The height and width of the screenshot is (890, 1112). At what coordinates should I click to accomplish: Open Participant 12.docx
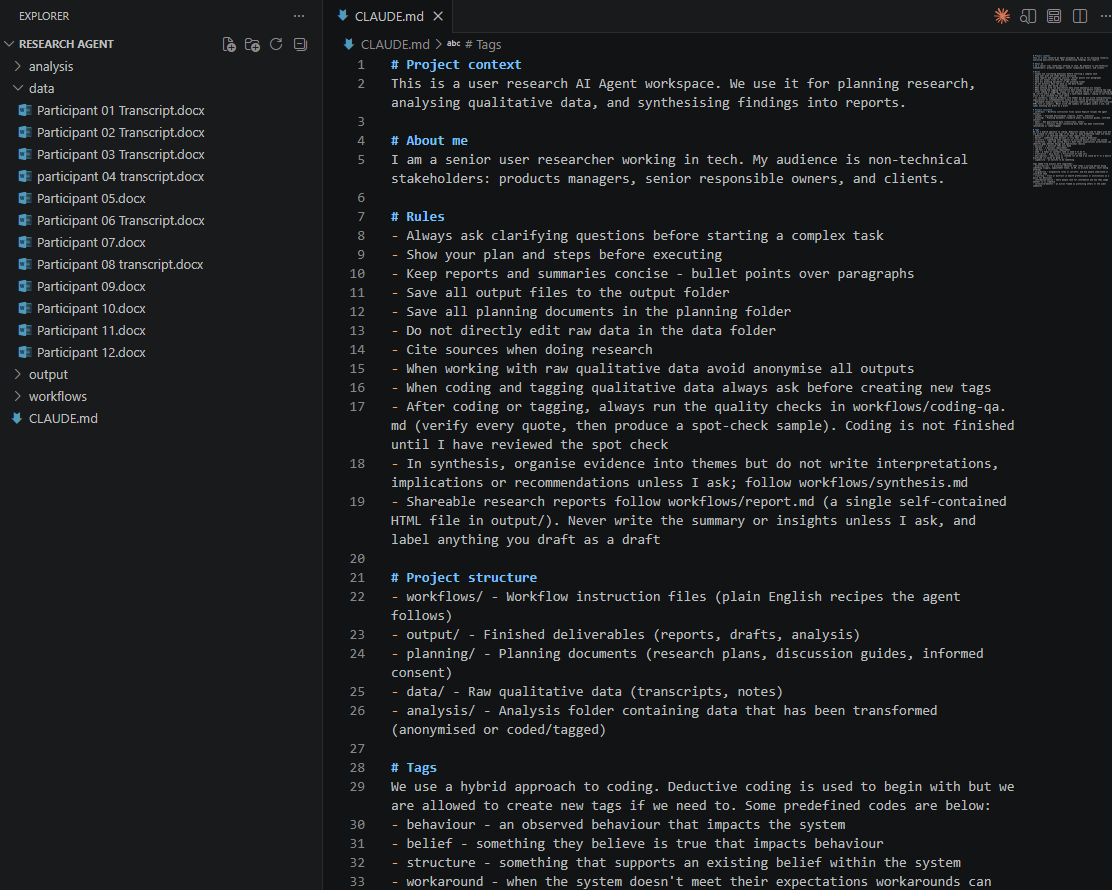click(x=91, y=352)
